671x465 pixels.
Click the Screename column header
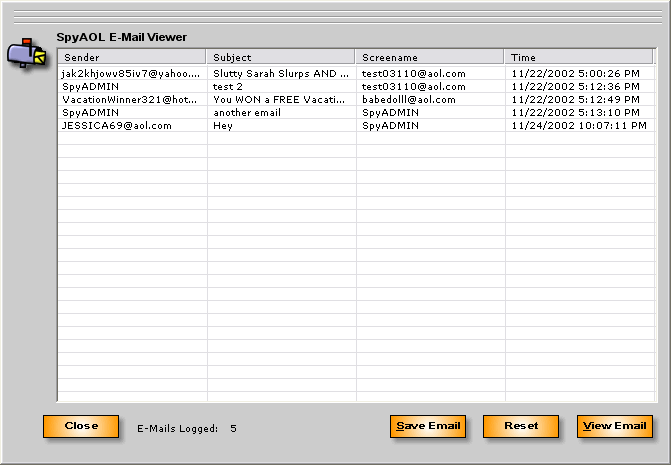click(x=430, y=58)
